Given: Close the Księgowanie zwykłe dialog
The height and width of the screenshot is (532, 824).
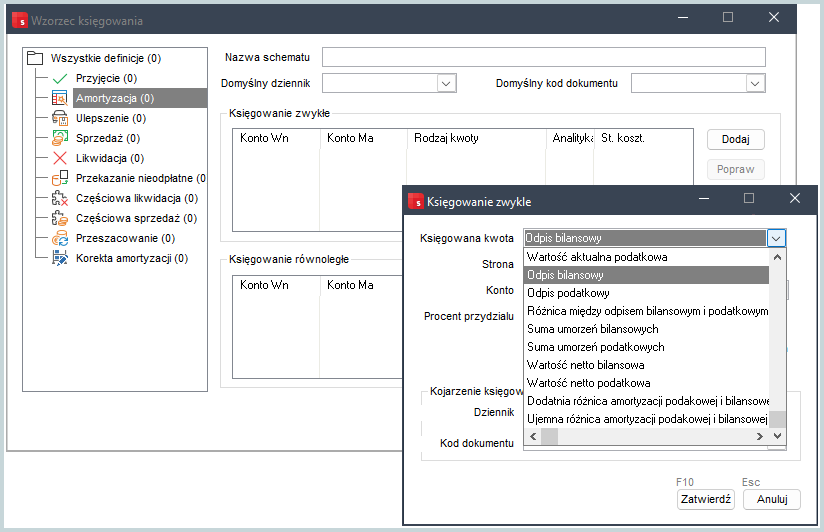Looking at the screenshot, I should (795, 198).
